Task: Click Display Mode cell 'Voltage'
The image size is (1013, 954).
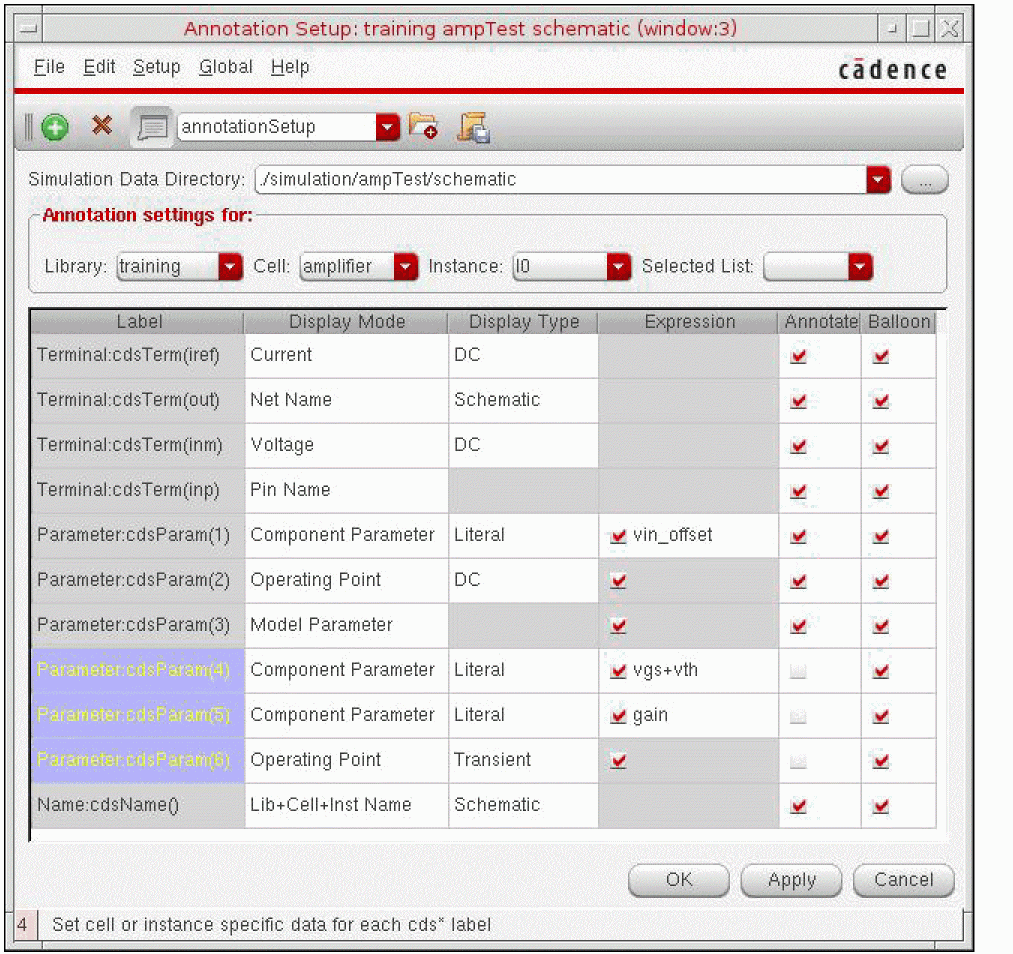Action: [346, 446]
